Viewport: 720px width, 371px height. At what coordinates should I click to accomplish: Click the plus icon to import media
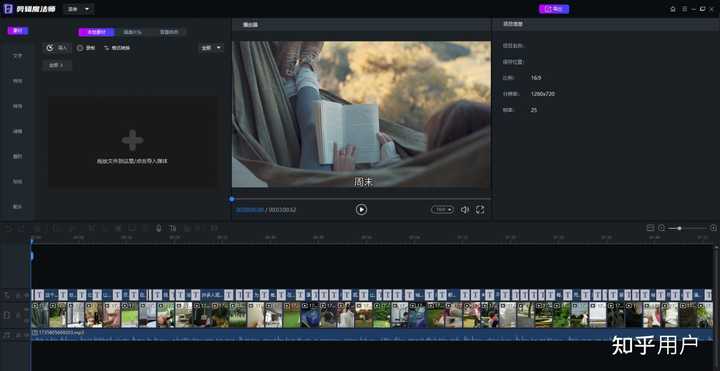(x=132, y=140)
